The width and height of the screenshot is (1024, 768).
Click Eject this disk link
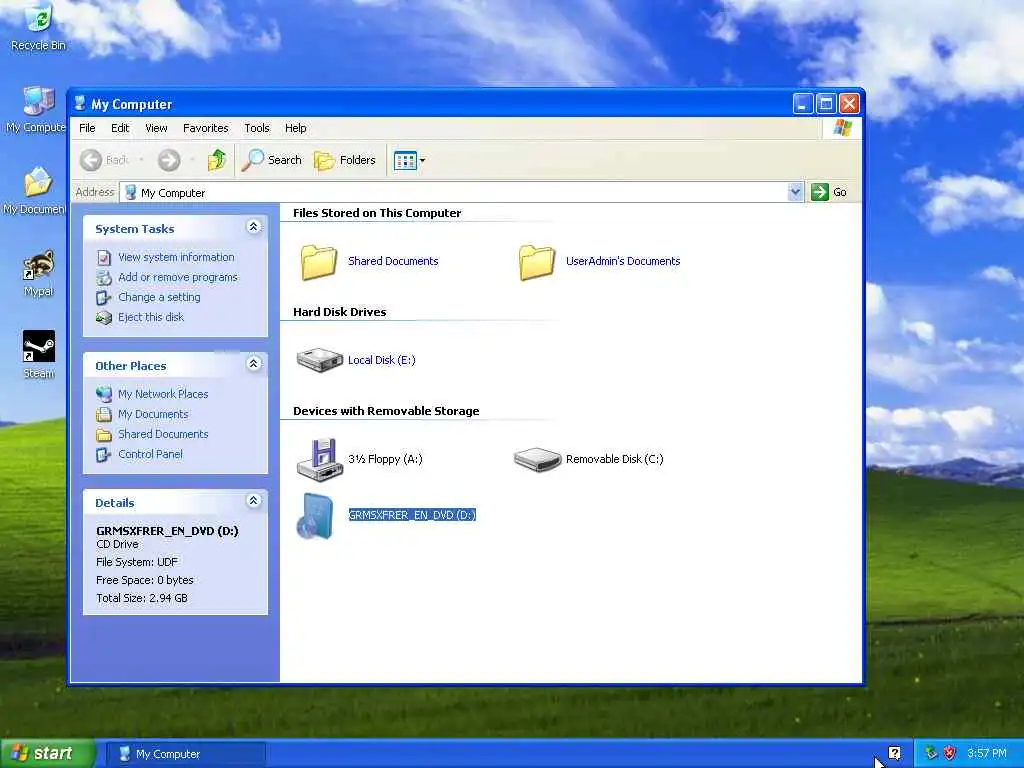point(151,317)
